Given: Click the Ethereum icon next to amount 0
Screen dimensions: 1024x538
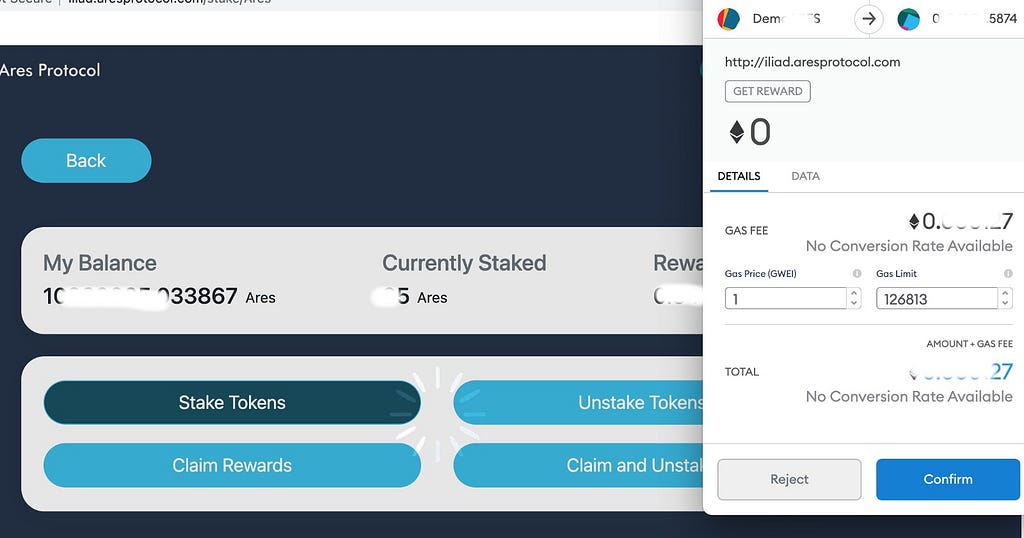Looking at the screenshot, I should tap(737, 133).
